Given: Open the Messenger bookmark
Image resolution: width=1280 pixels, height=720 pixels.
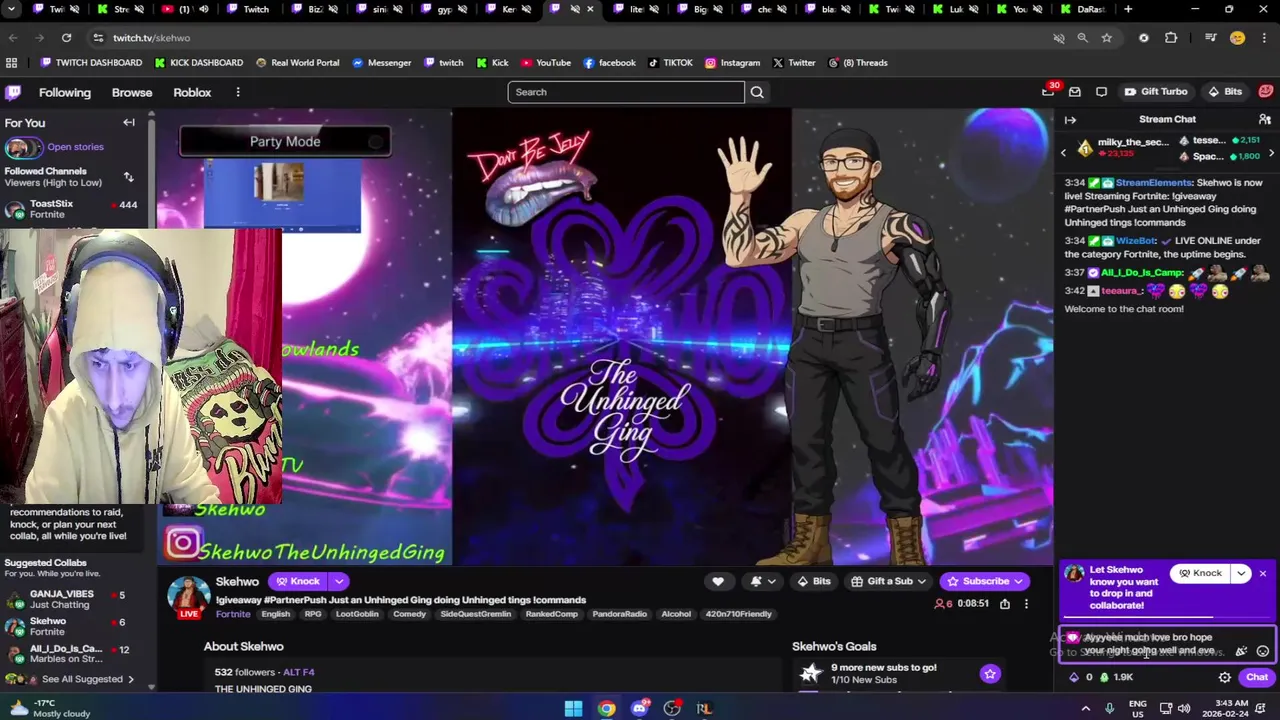Looking at the screenshot, I should click(381, 62).
